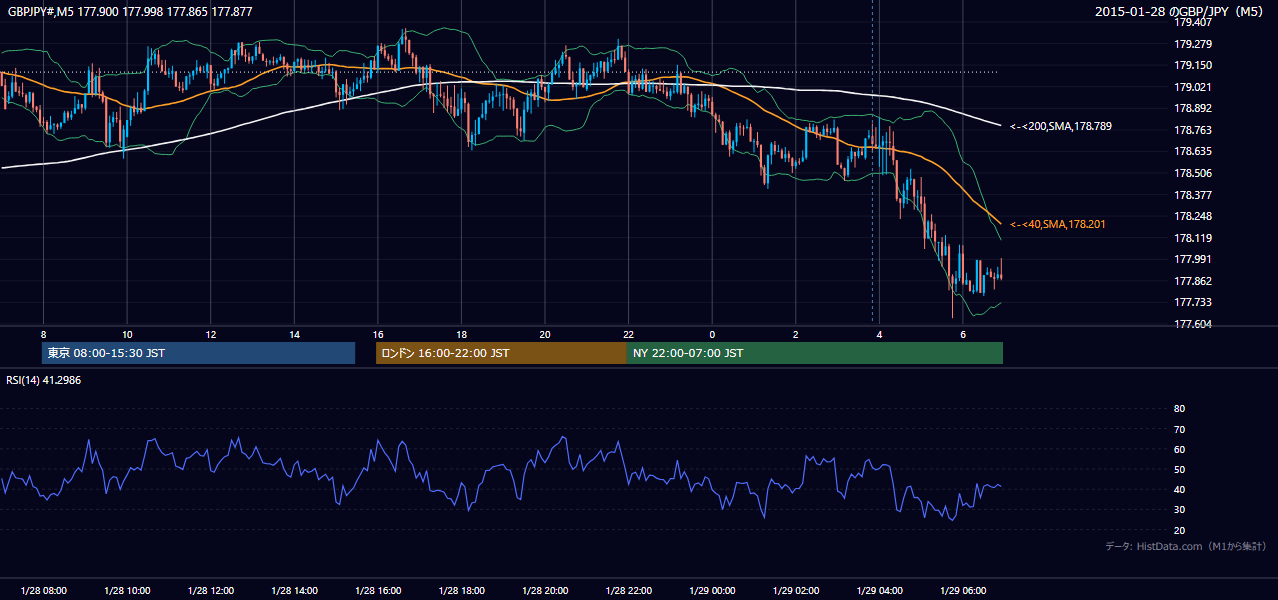Click the bottom time label 1/28 14:00
The image size is (1278, 600).
(294, 591)
